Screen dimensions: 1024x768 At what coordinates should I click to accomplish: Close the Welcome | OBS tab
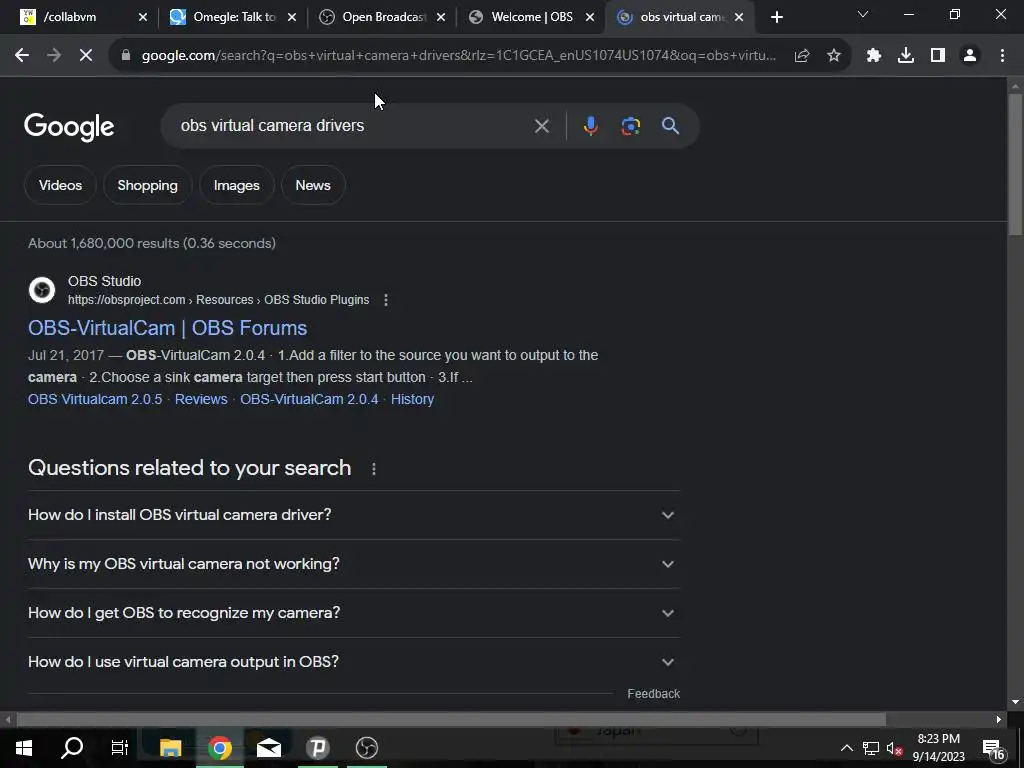point(590,17)
